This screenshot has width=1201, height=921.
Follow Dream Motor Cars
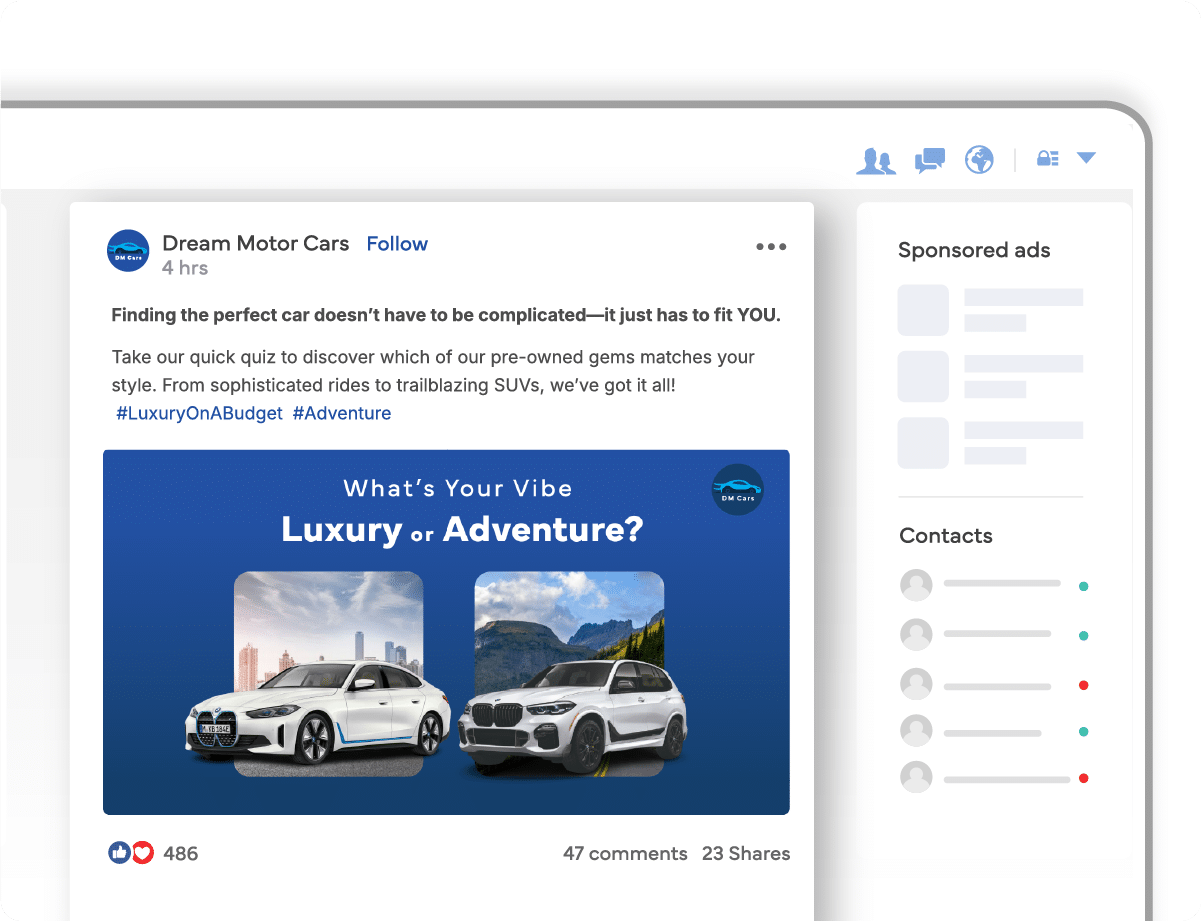click(x=397, y=243)
